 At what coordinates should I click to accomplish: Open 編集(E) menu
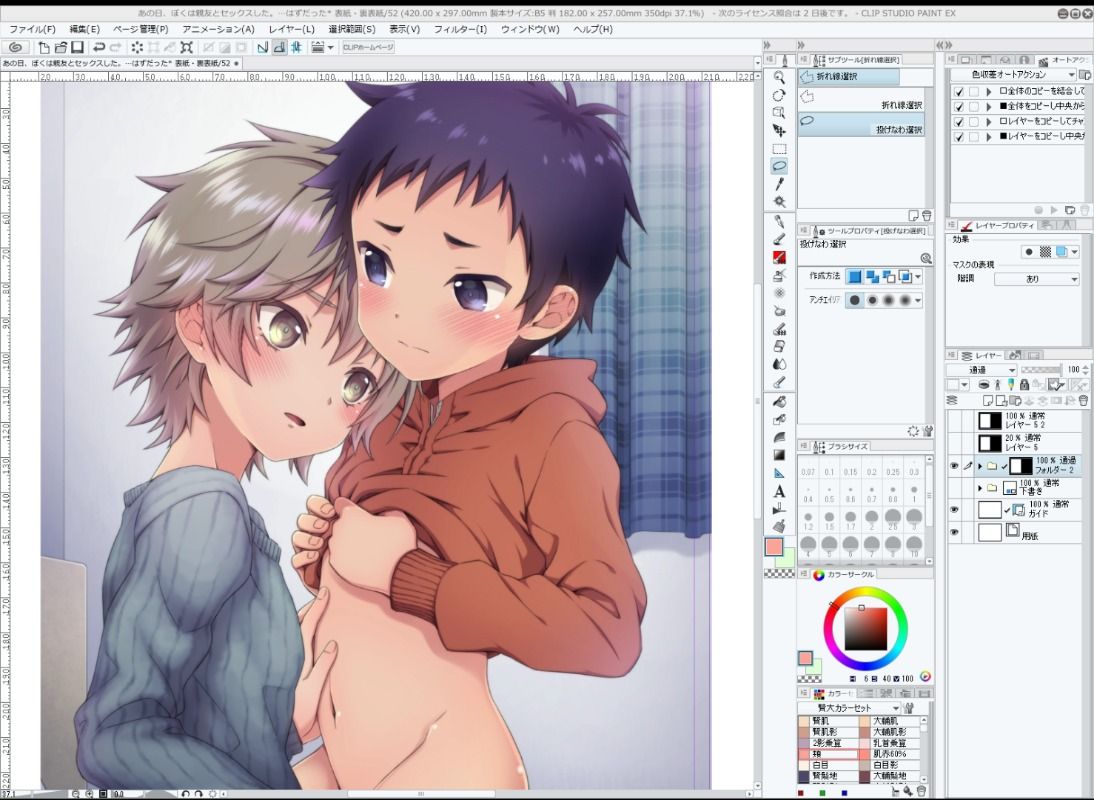(x=84, y=29)
